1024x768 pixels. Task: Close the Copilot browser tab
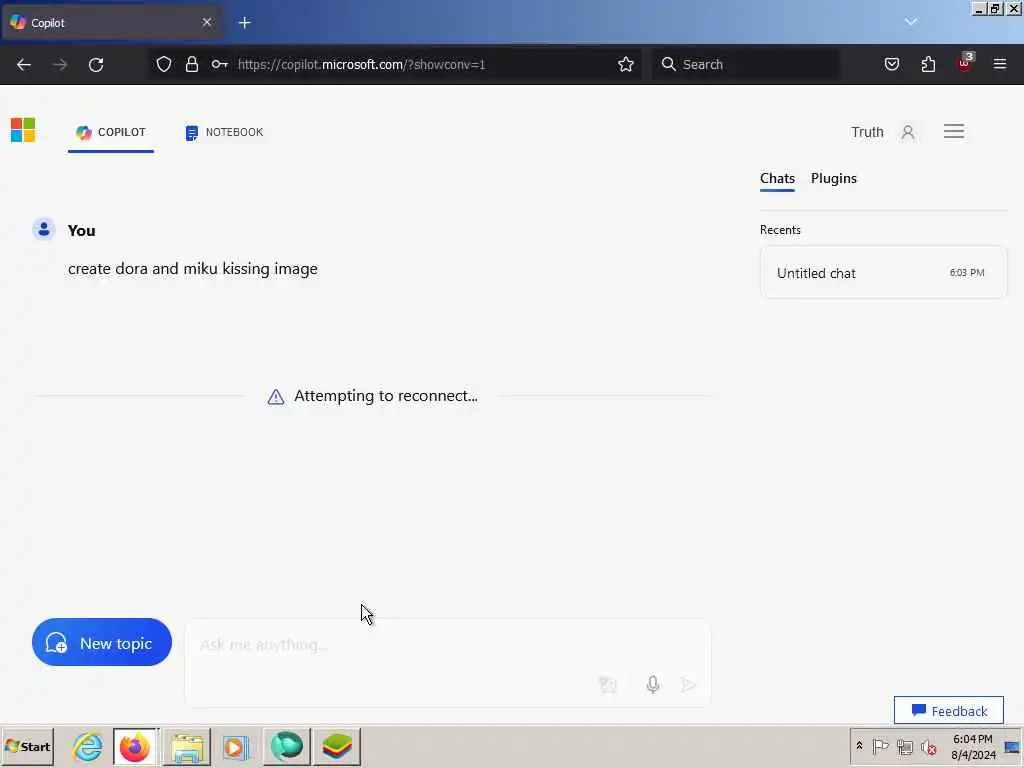point(207,22)
